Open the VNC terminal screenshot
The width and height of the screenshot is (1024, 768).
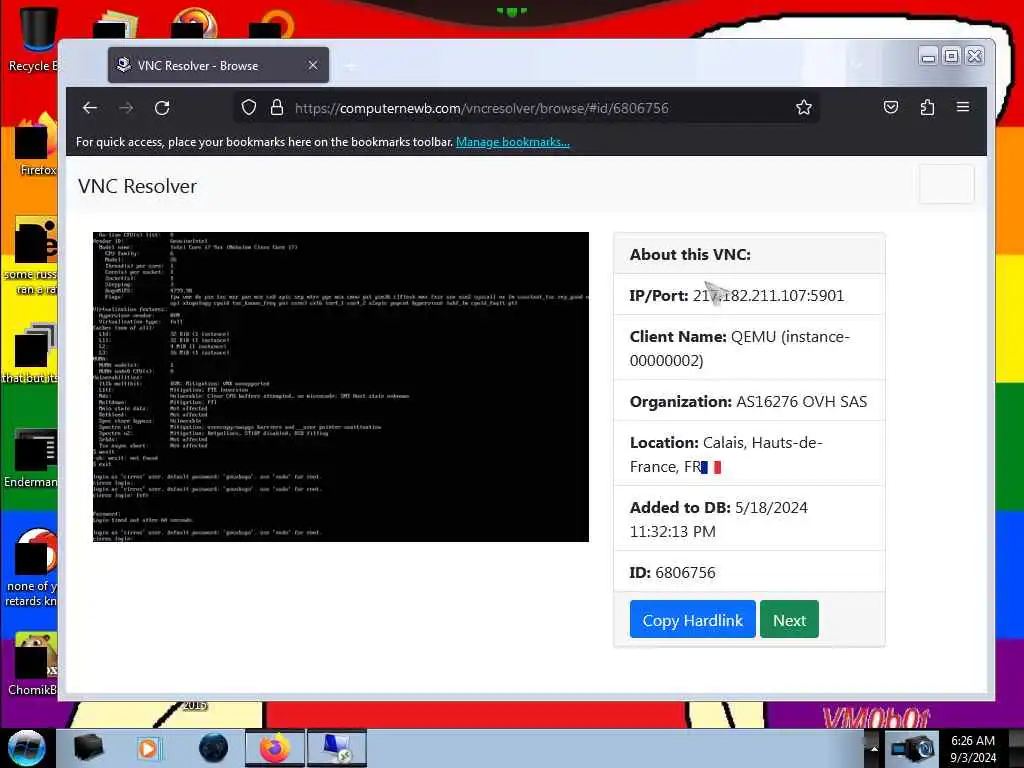tap(341, 387)
